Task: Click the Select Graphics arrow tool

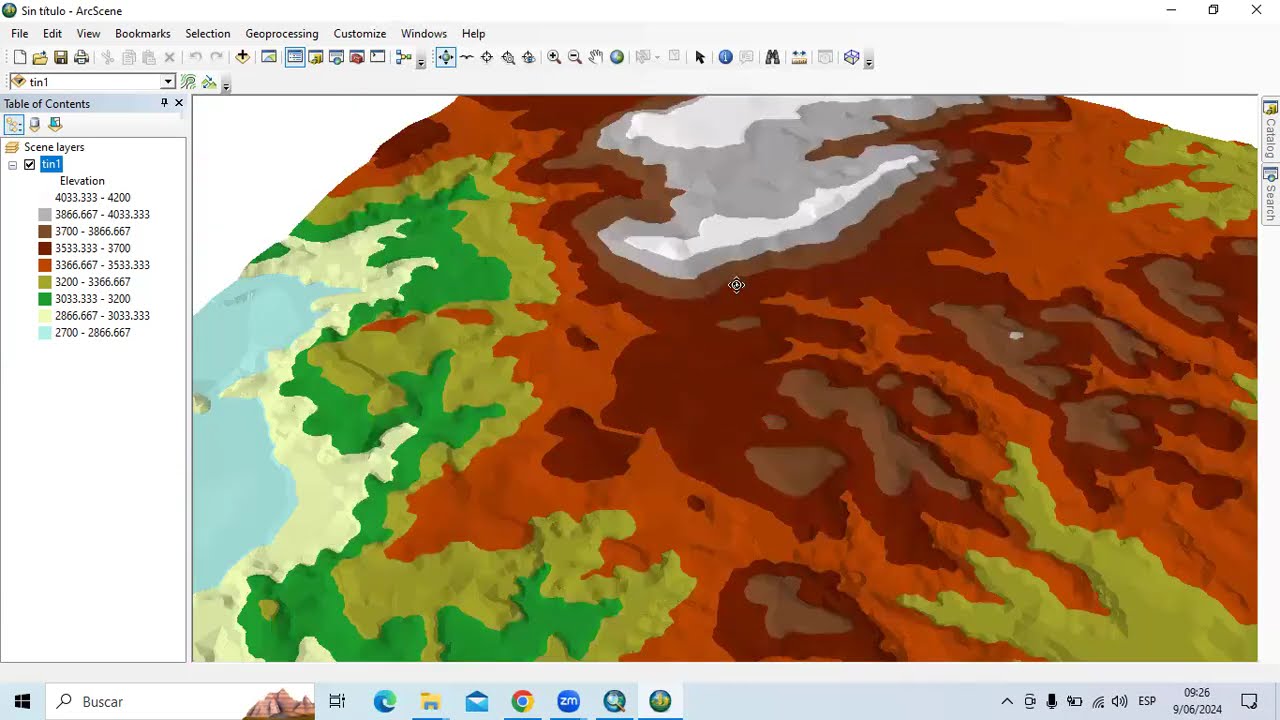Action: coord(700,57)
